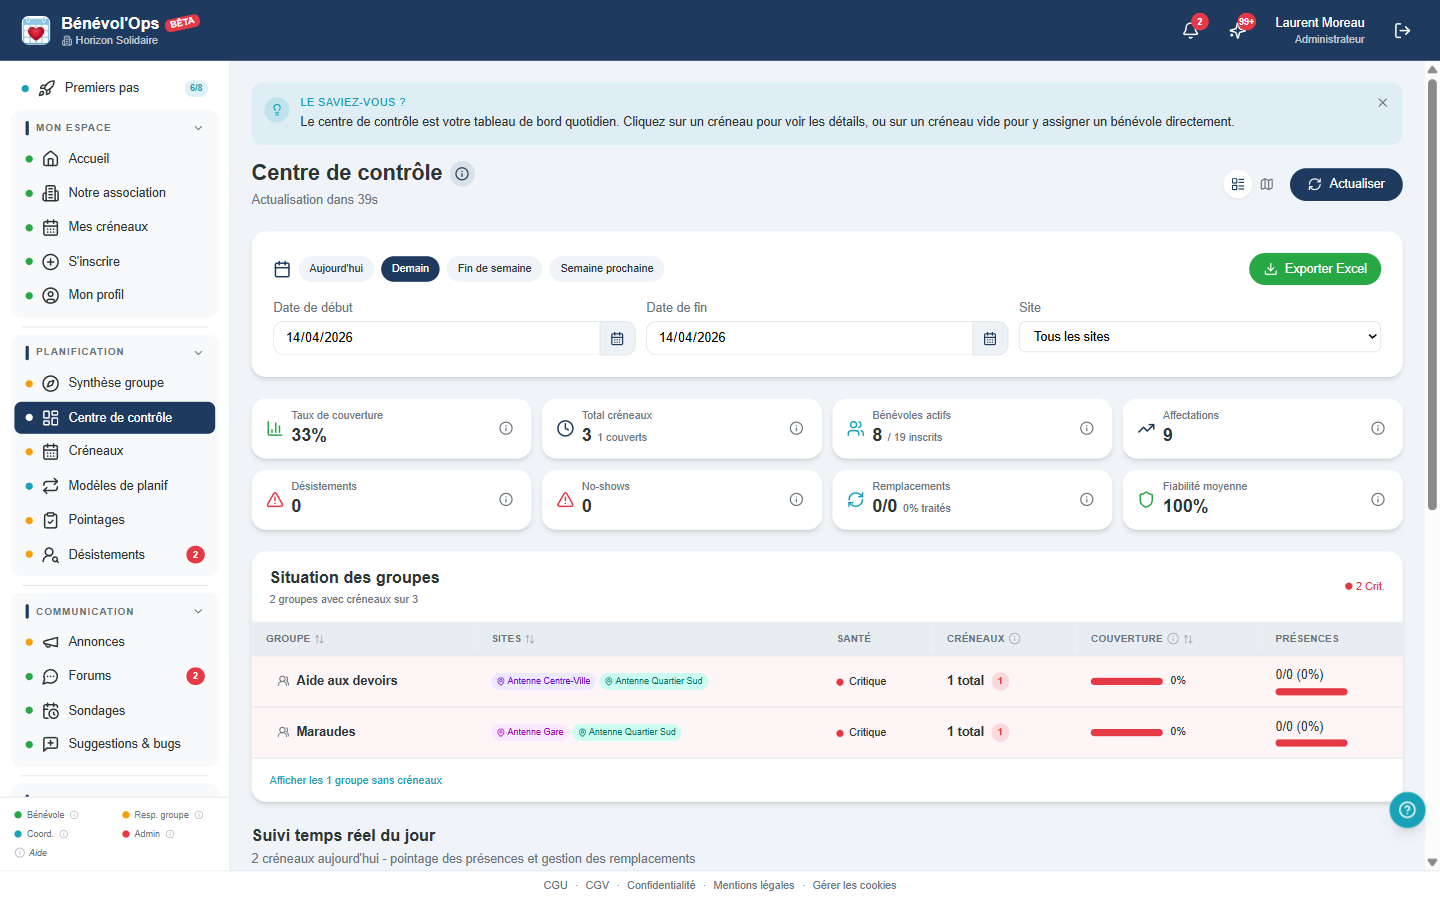Image resolution: width=1440 pixels, height=900 pixels.
Task: Open Forums in sidebar
Action: [x=114, y=676]
